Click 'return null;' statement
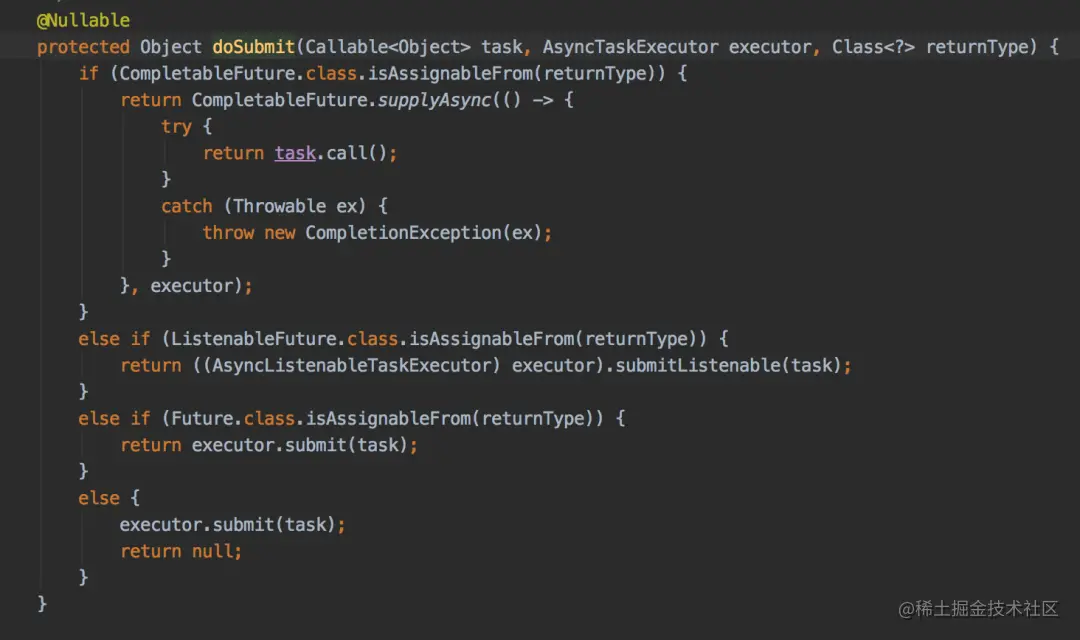Viewport: 1080px width, 640px height. pos(180,551)
